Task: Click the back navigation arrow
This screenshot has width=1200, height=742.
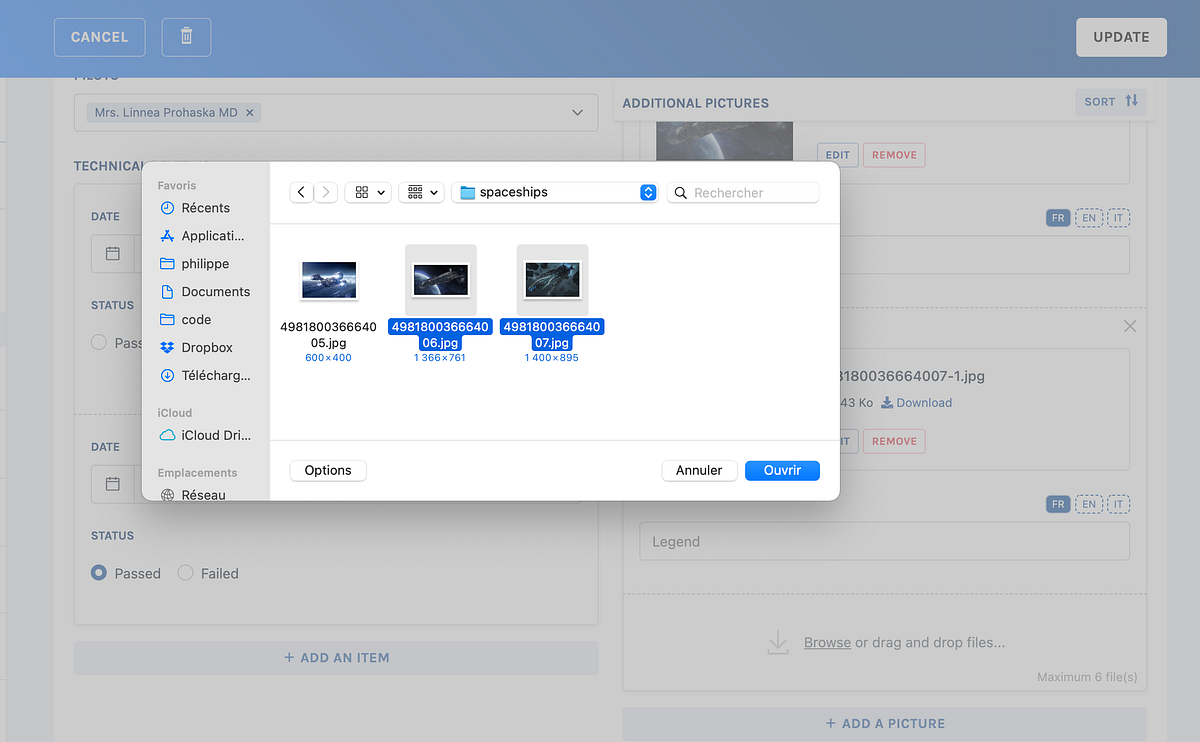Action: coord(301,191)
